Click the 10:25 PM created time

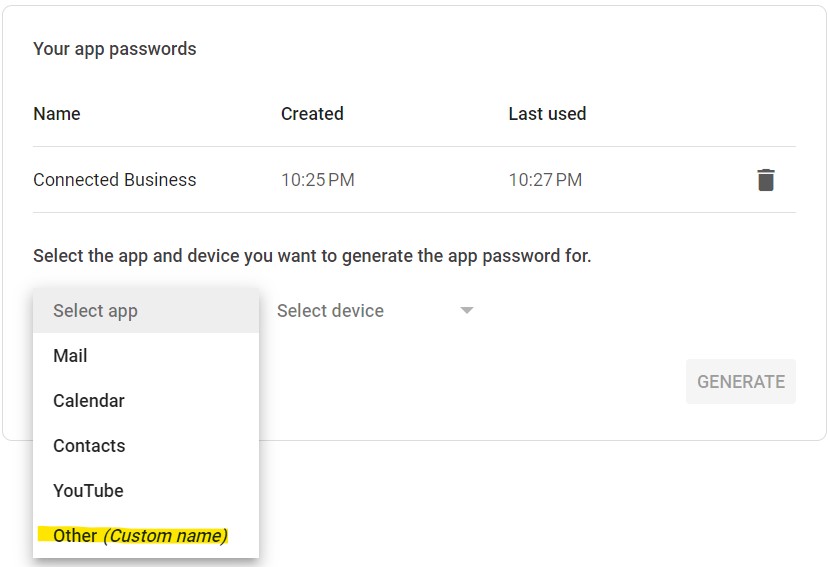(317, 180)
